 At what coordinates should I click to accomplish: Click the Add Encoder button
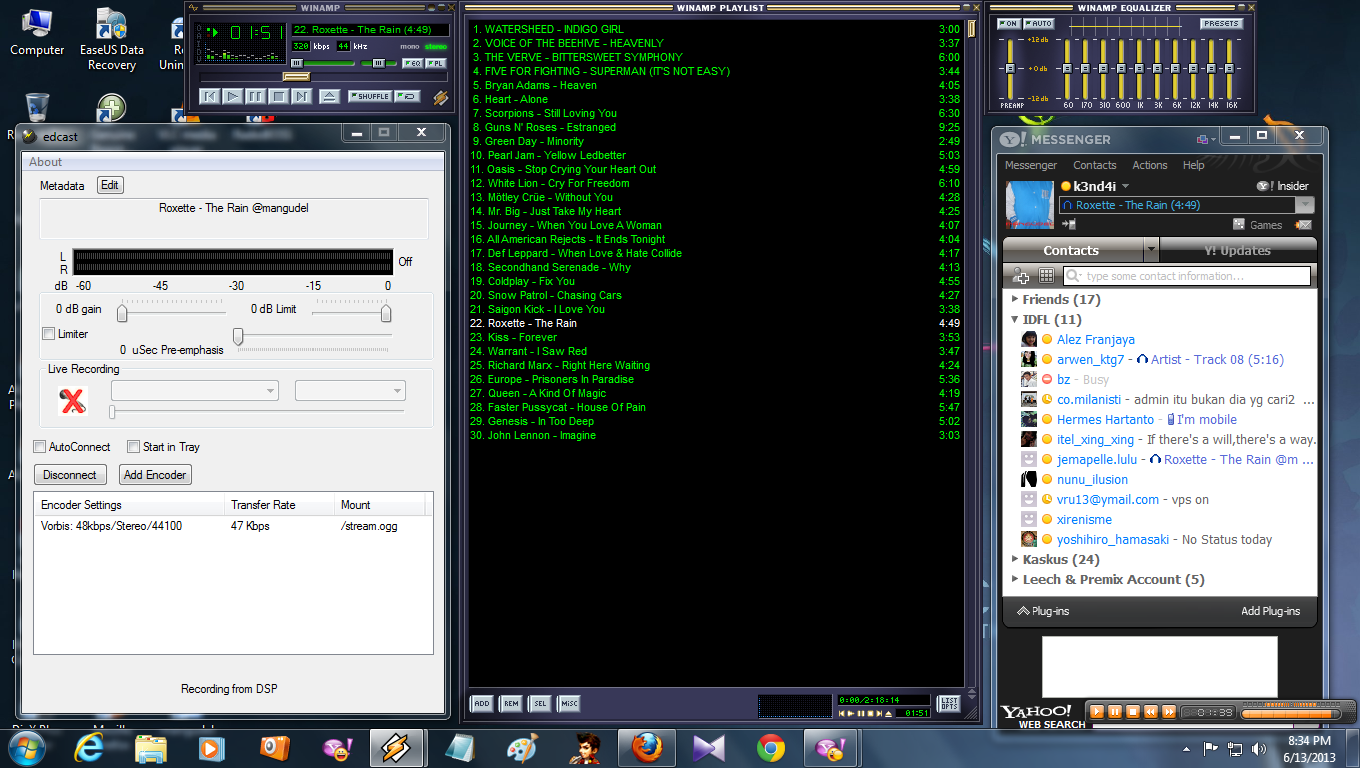[x=154, y=475]
